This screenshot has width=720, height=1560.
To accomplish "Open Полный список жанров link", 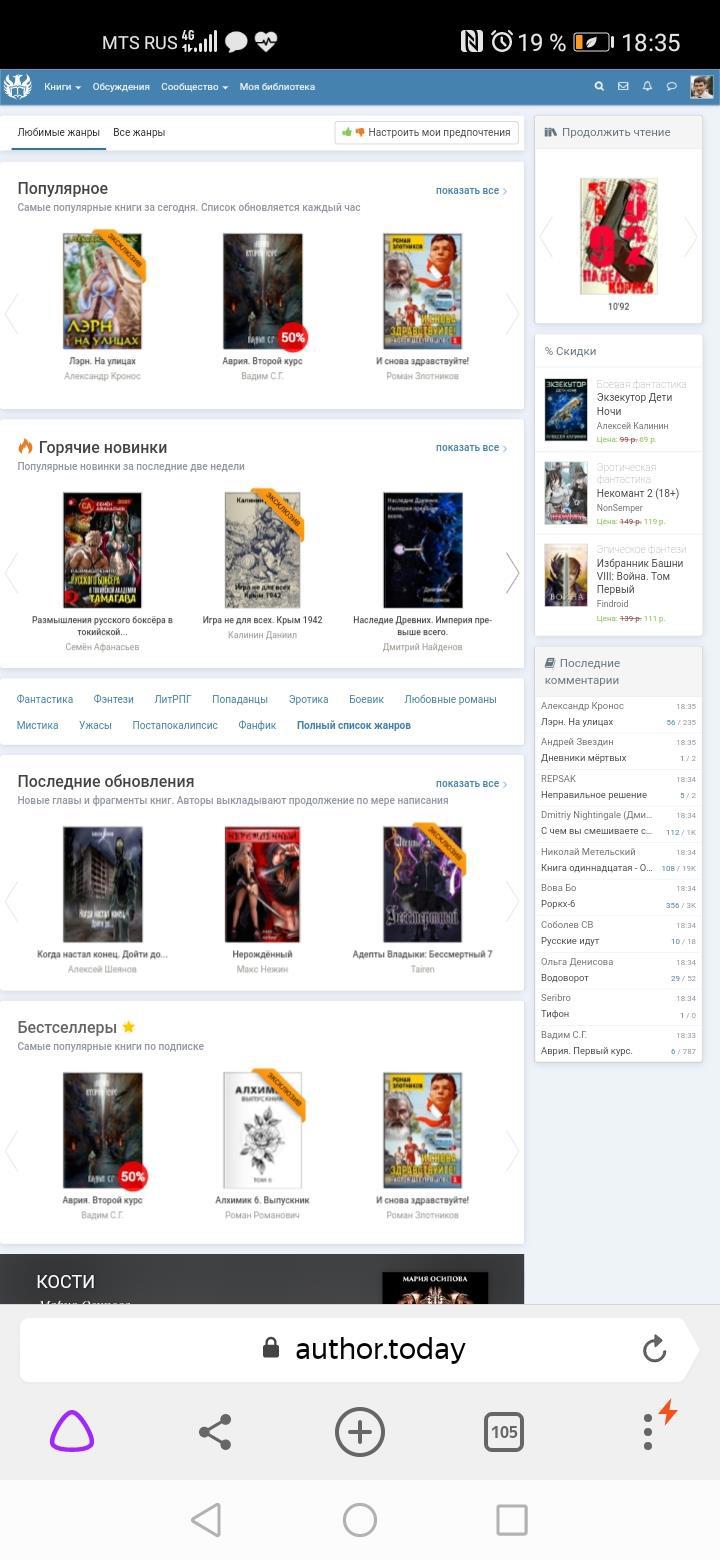I will (x=353, y=725).
